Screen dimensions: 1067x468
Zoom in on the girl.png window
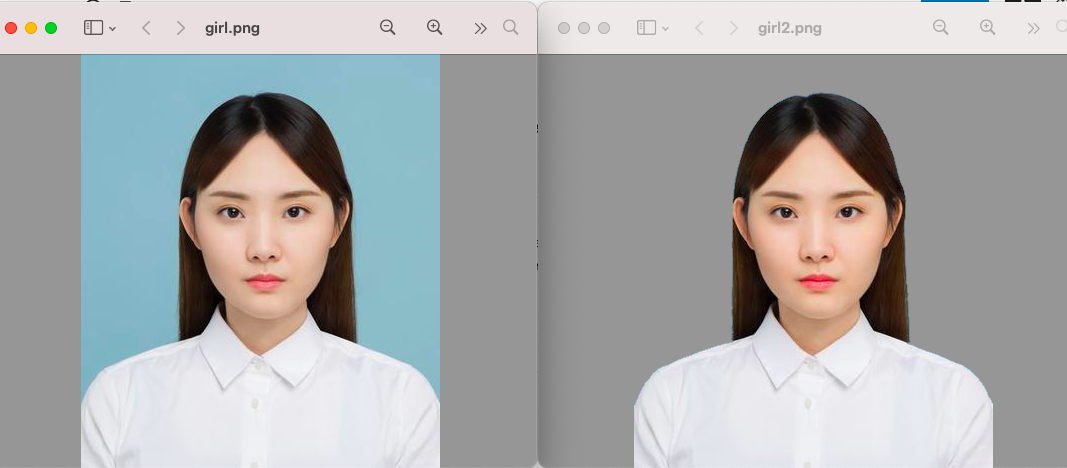click(435, 27)
